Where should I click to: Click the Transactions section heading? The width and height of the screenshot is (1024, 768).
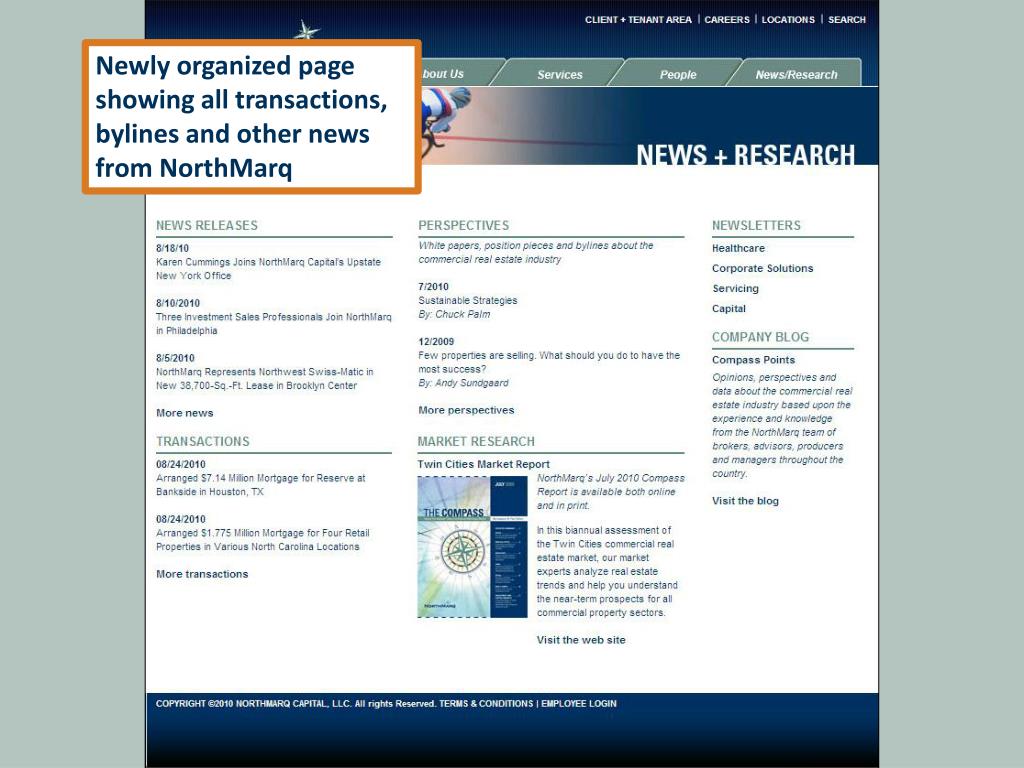(x=202, y=441)
